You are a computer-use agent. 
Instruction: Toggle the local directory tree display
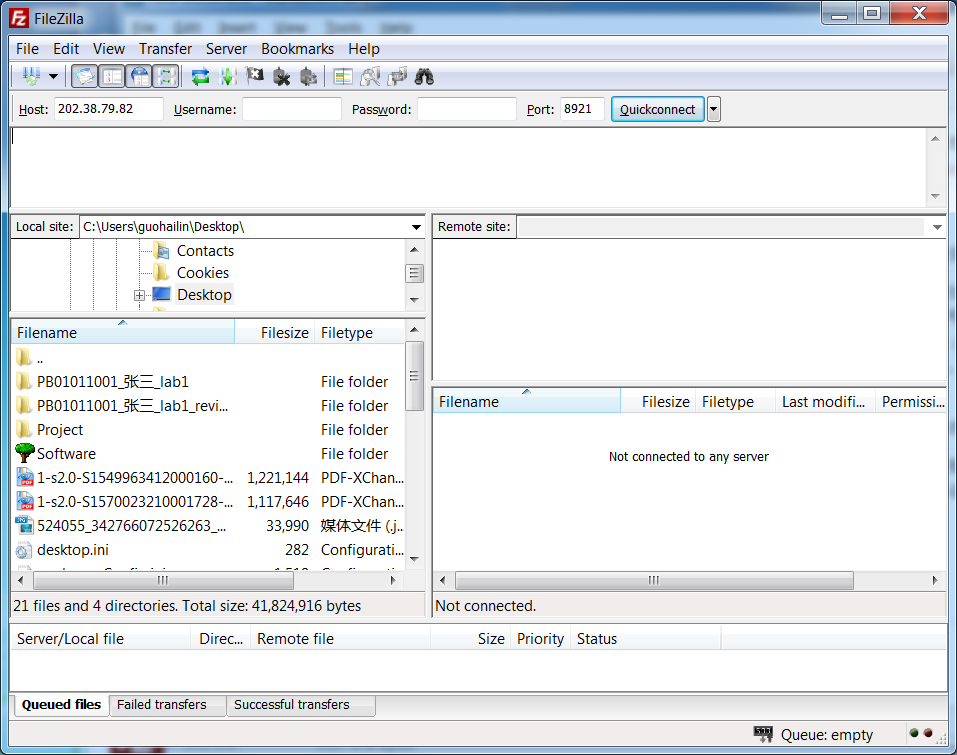click(x=112, y=76)
